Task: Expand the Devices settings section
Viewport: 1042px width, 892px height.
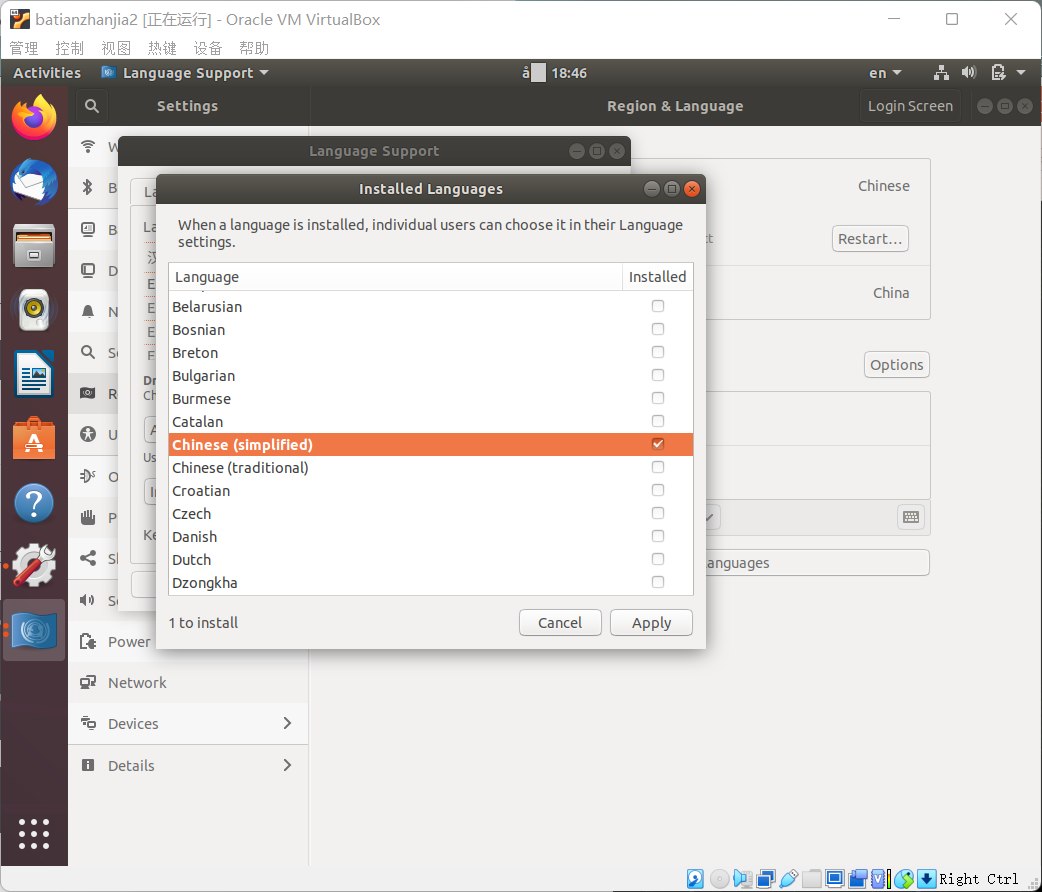Action: coord(188,723)
